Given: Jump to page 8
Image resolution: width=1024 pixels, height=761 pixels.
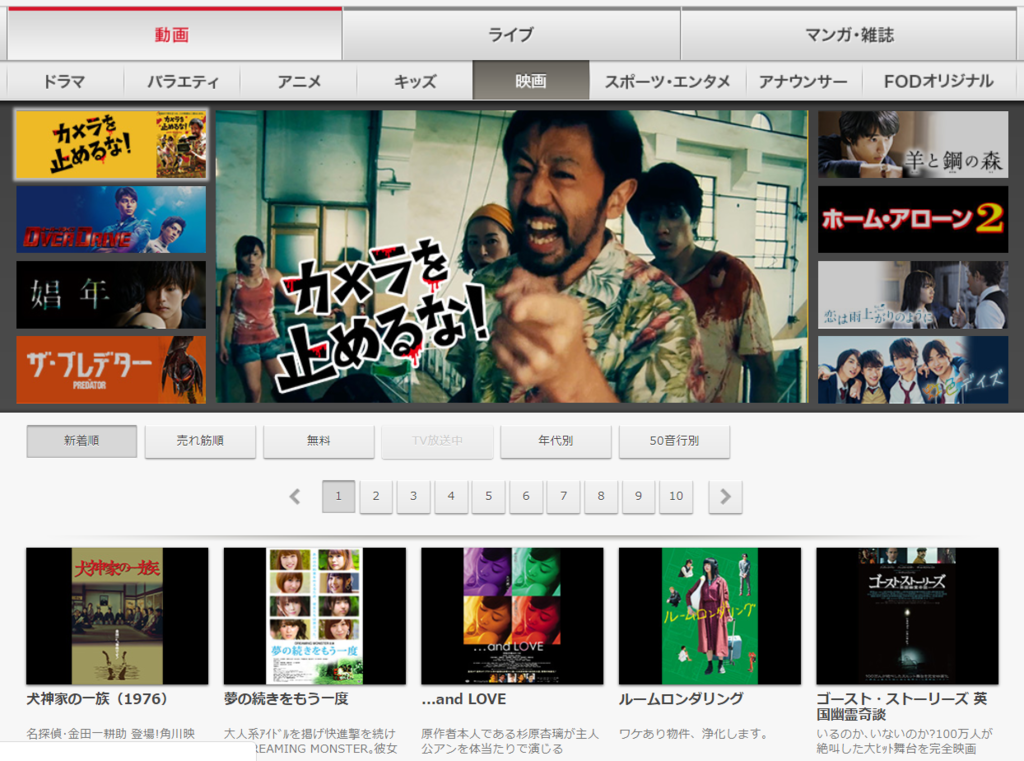Looking at the screenshot, I should 601,496.
